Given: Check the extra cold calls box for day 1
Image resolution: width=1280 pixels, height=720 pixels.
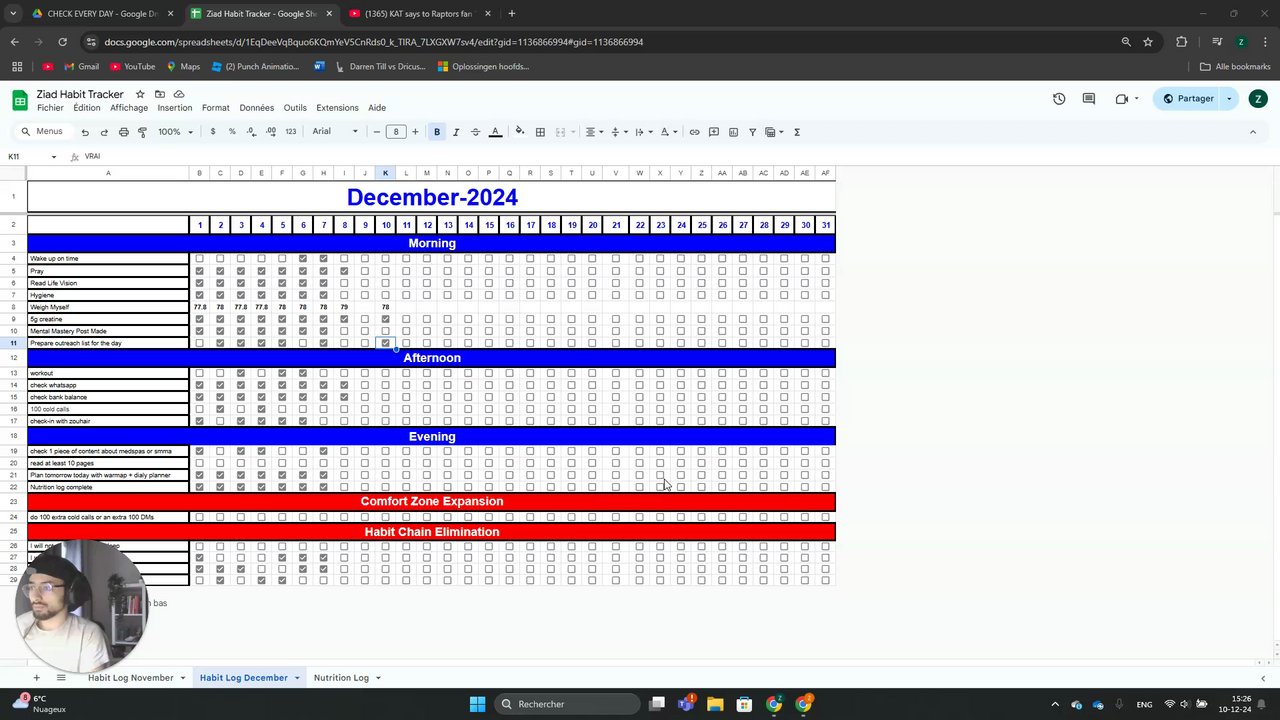Looking at the screenshot, I should coord(199,517).
